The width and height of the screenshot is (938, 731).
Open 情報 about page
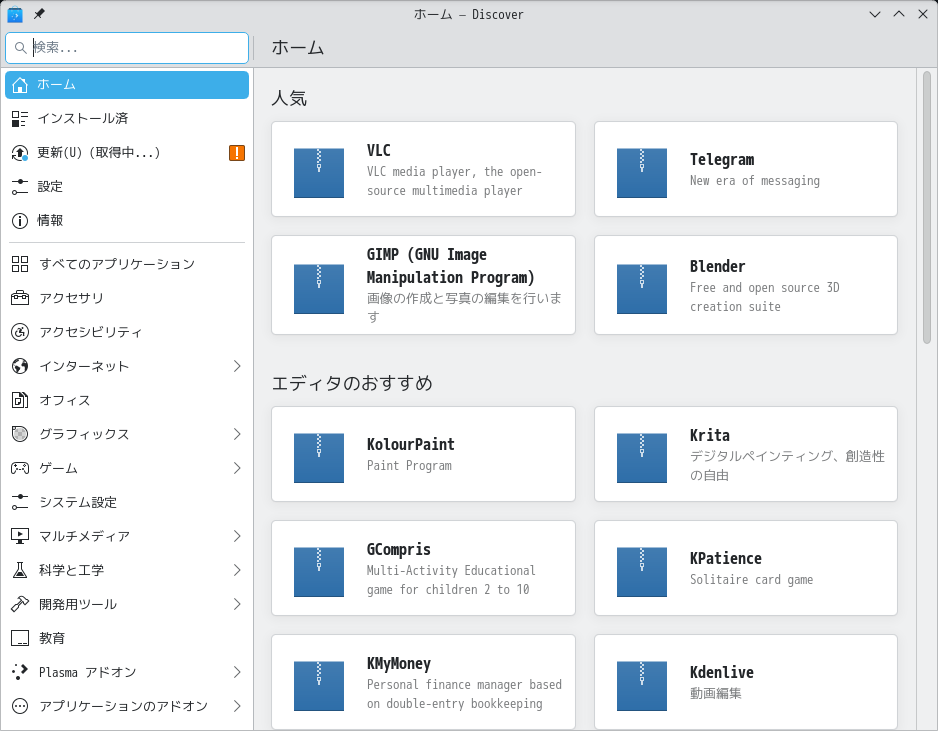click(x=127, y=221)
